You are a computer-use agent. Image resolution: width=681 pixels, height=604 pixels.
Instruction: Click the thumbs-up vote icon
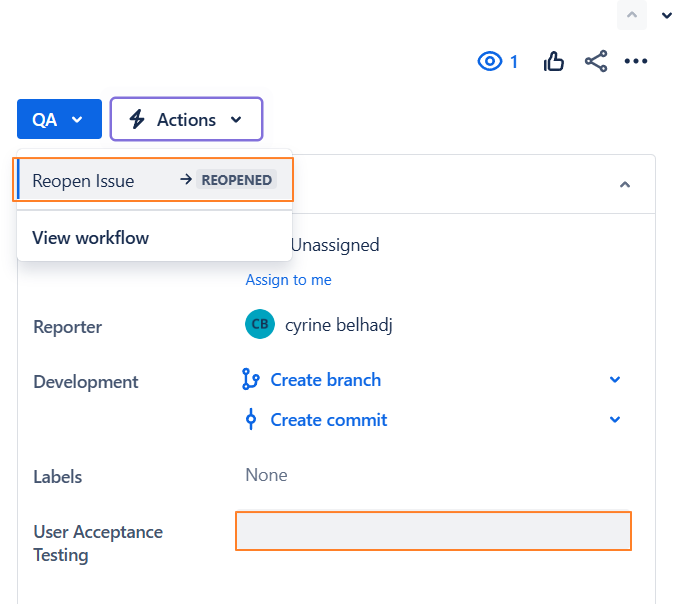[554, 62]
